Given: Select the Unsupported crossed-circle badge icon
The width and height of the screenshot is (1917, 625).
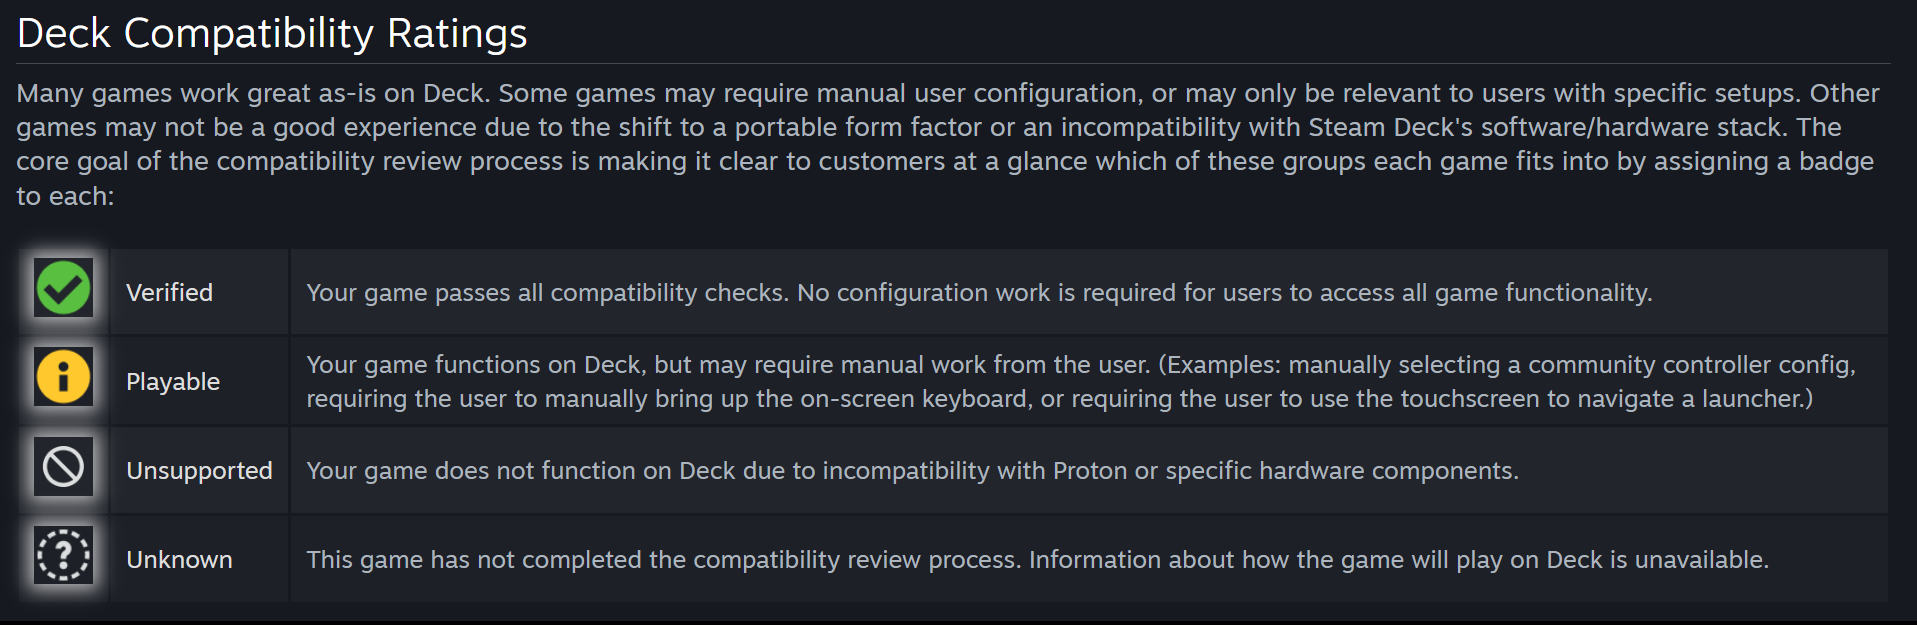Looking at the screenshot, I should (63, 466).
